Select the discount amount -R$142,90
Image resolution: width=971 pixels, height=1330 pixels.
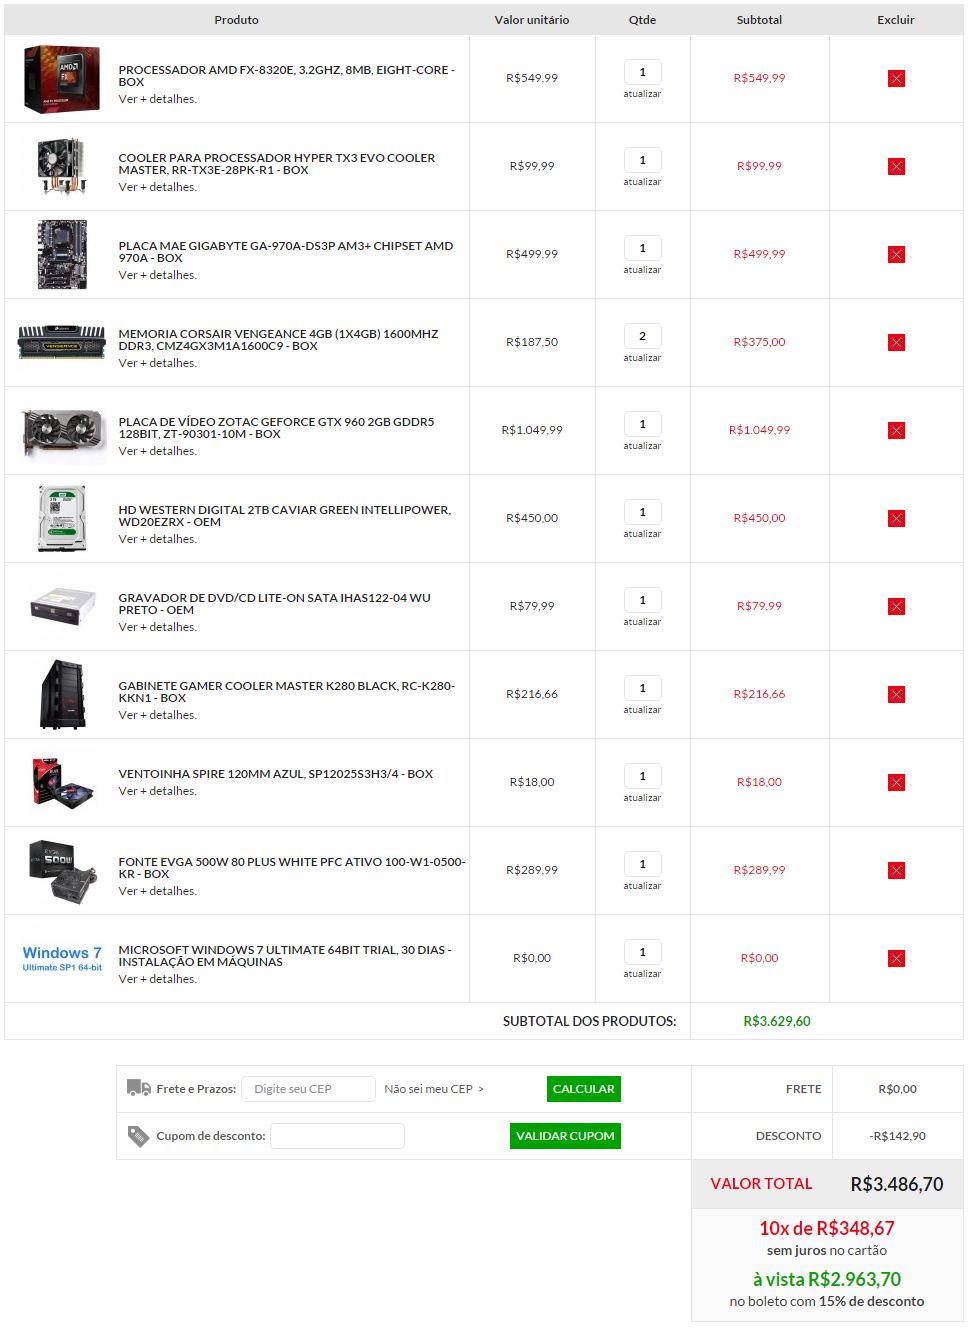click(897, 1136)
